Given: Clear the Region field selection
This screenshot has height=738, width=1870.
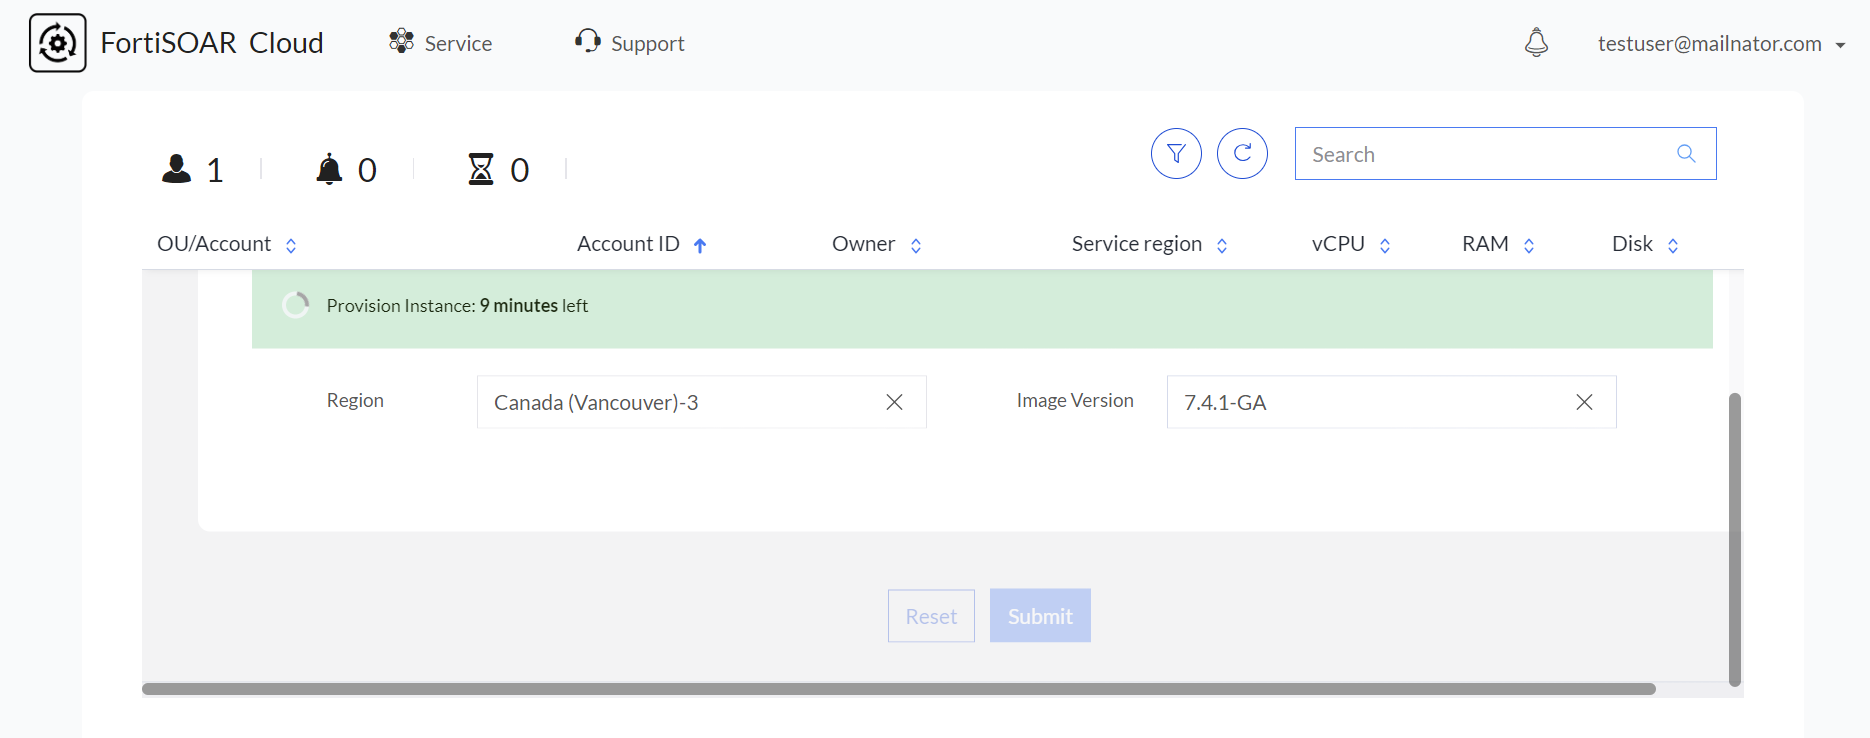Looking at the screenshot, I should (x=894, y=402).
